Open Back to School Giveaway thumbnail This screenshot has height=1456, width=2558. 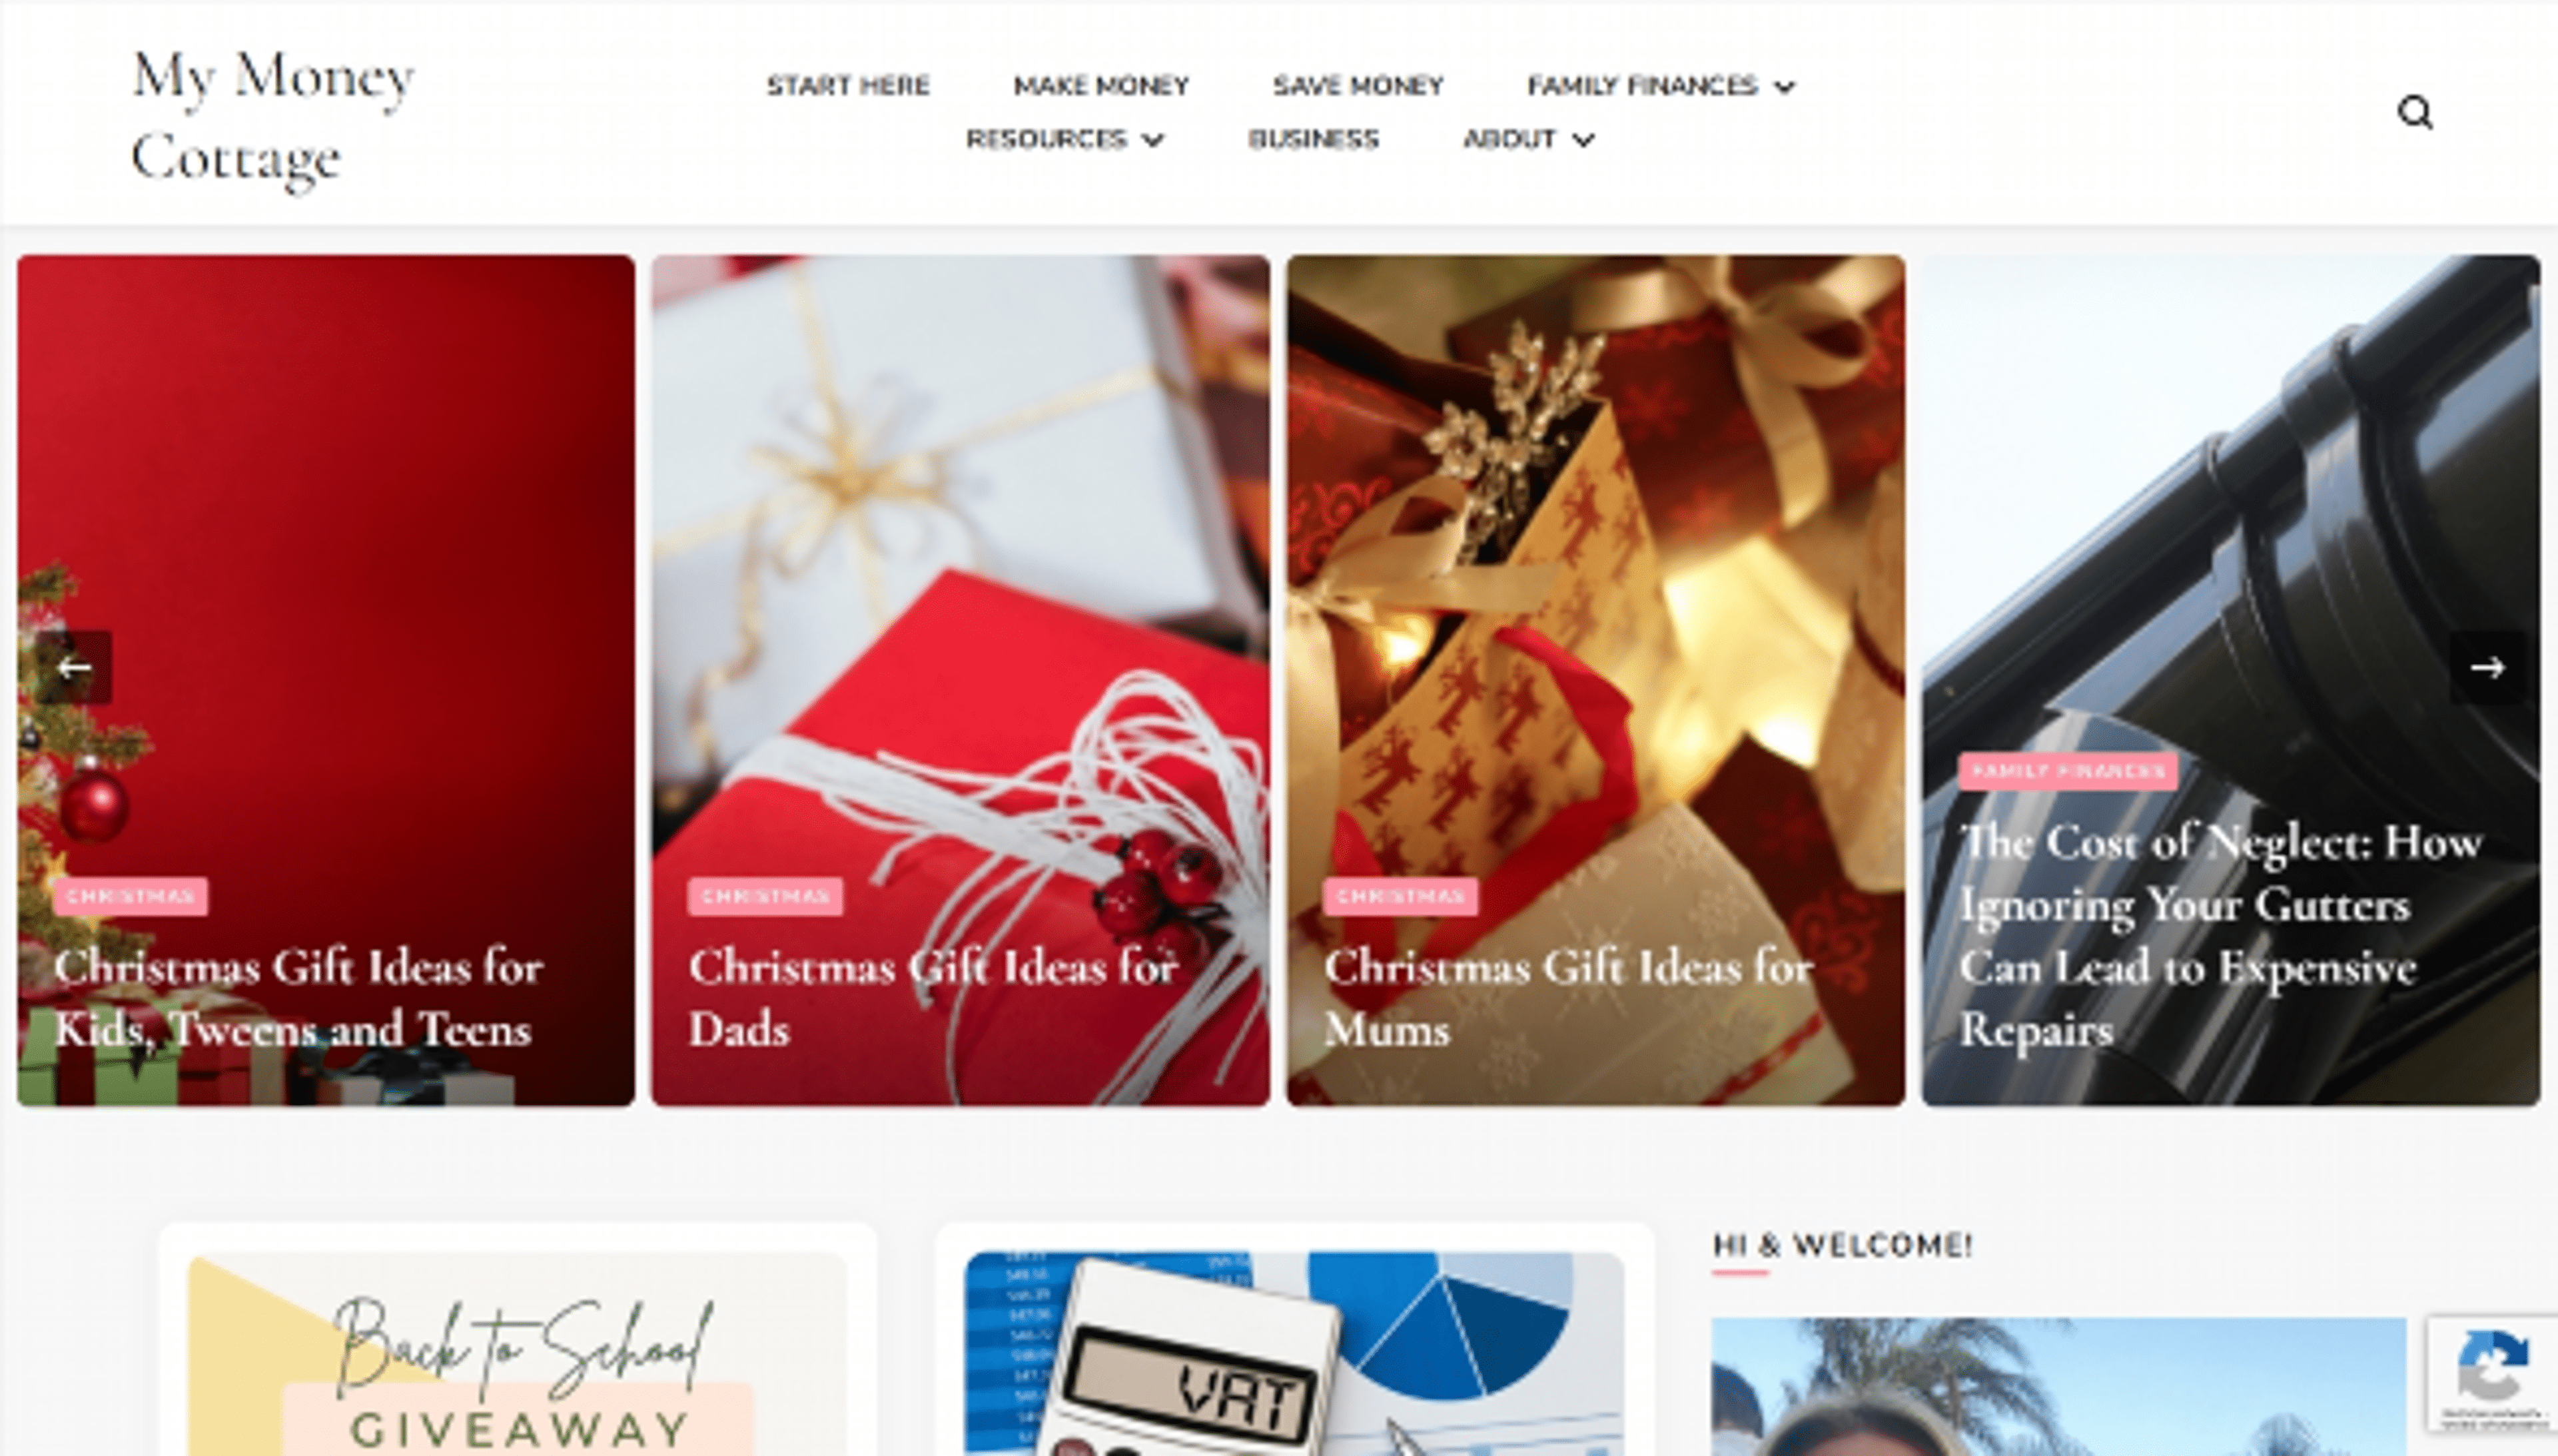(x=517, y=1354)
